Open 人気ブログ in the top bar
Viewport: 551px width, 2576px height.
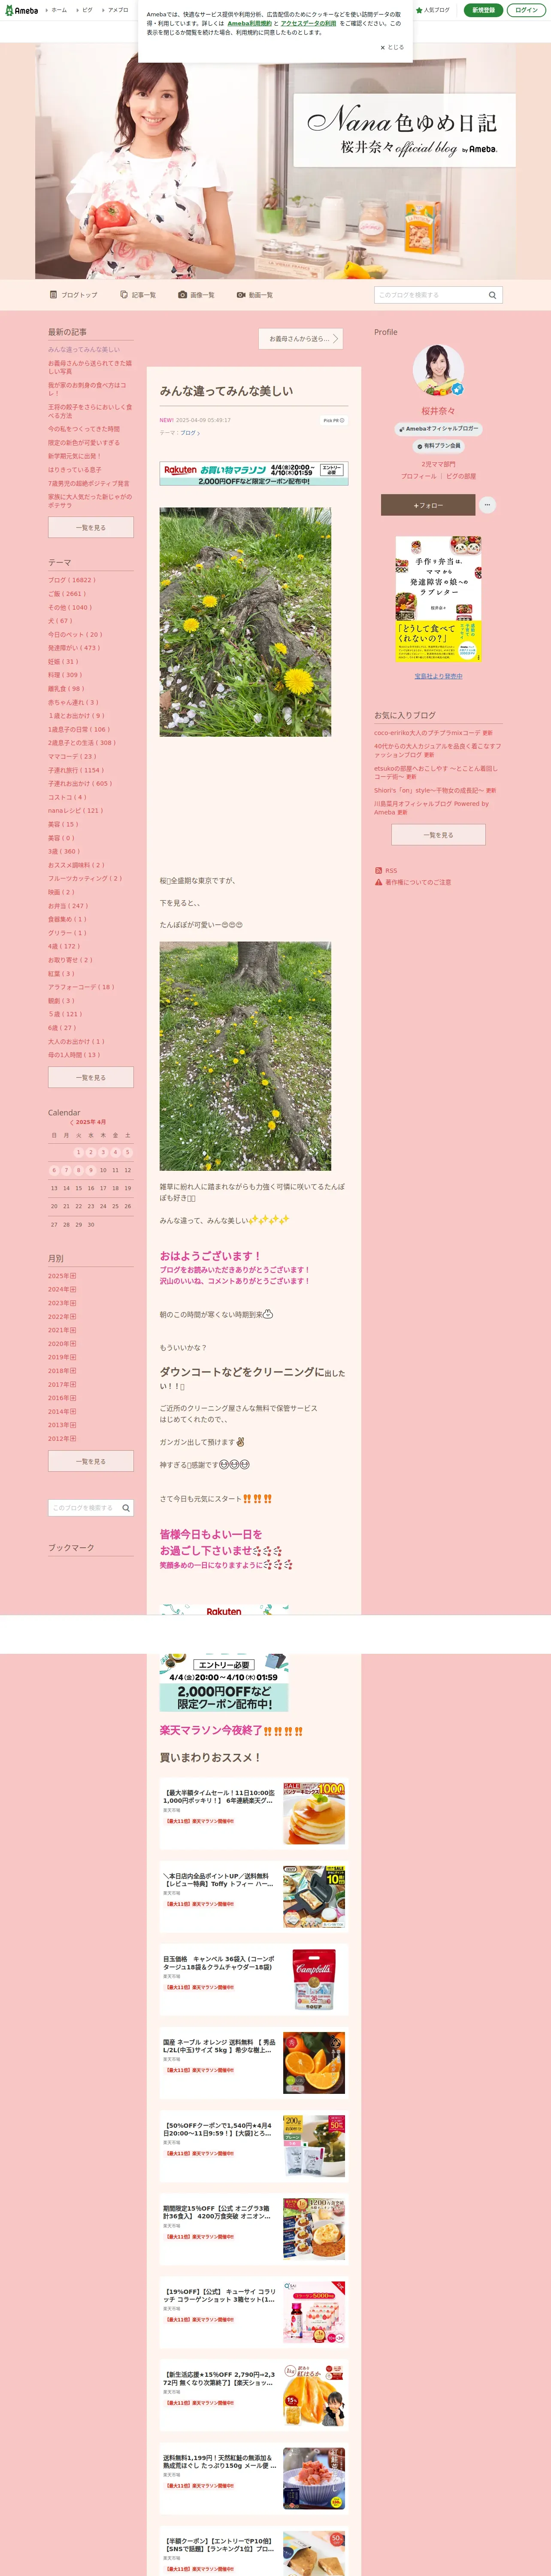433,10
